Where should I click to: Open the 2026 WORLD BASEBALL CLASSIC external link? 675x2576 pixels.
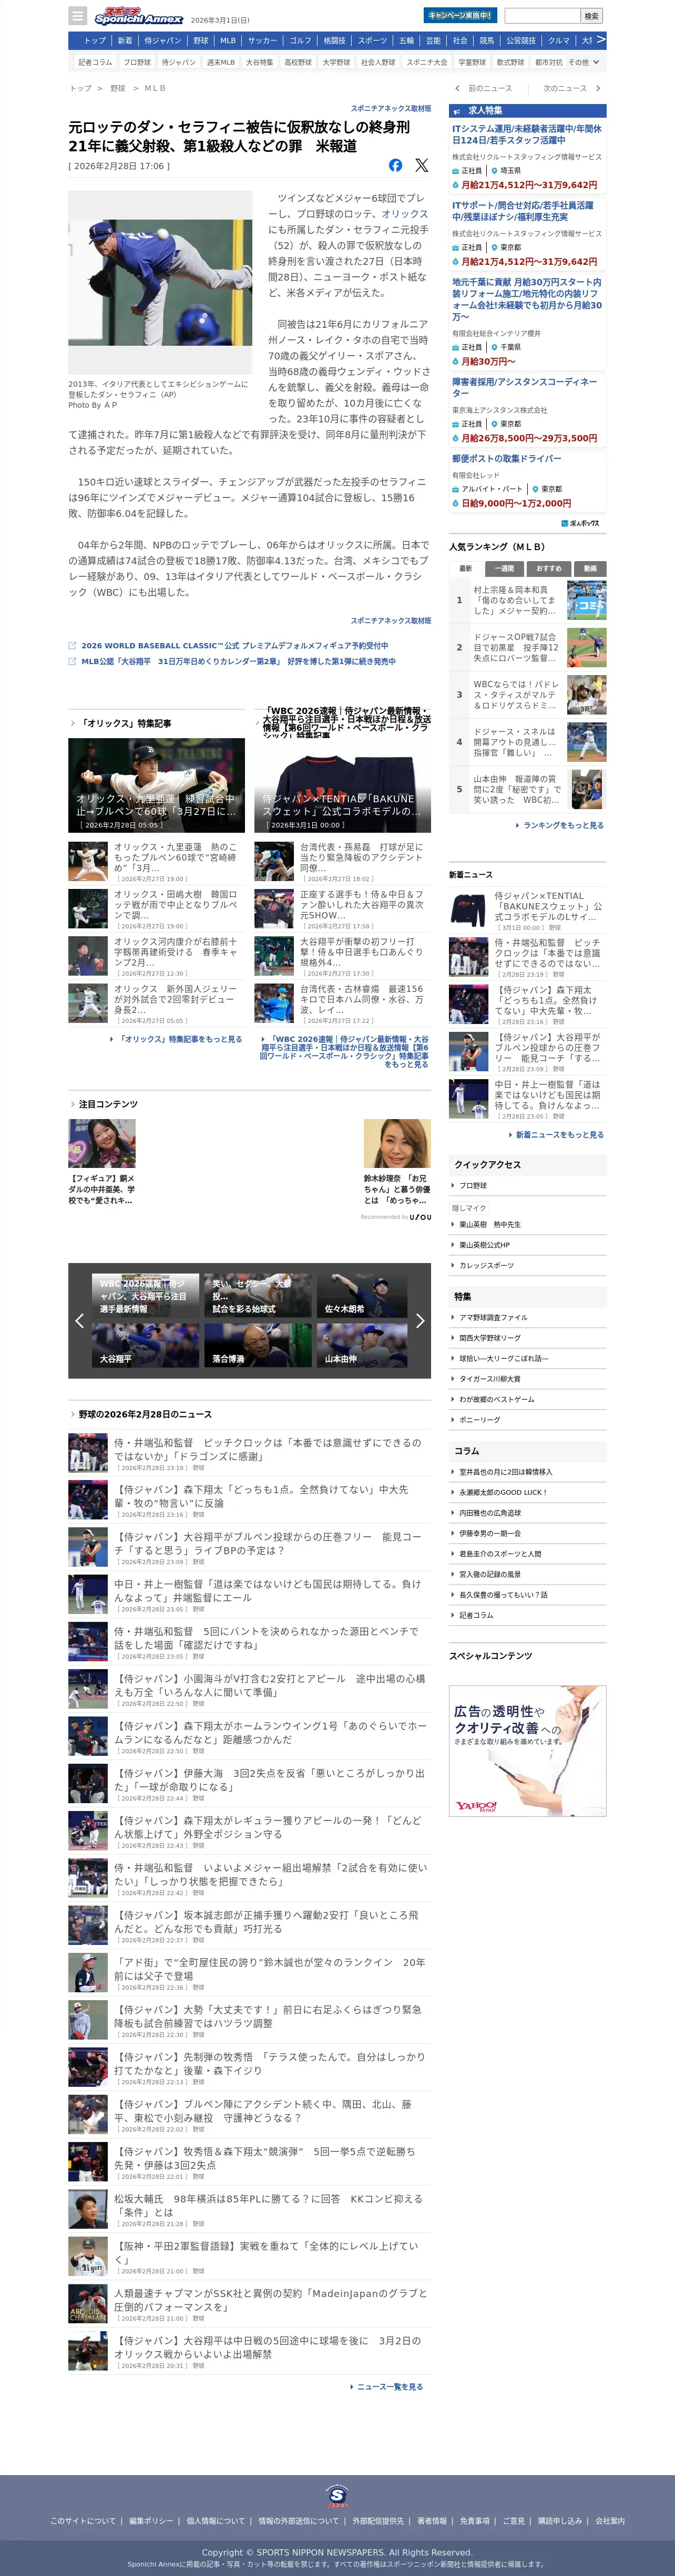pyautogui.click(x=235, y=645)
